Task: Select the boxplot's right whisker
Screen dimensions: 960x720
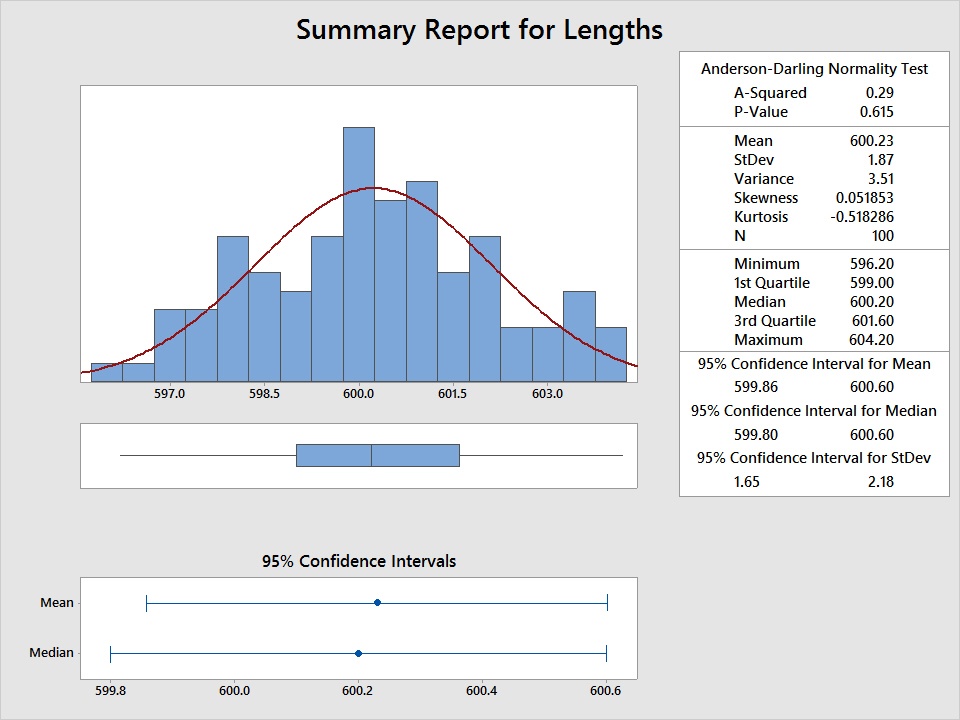Action: point(541,455)
